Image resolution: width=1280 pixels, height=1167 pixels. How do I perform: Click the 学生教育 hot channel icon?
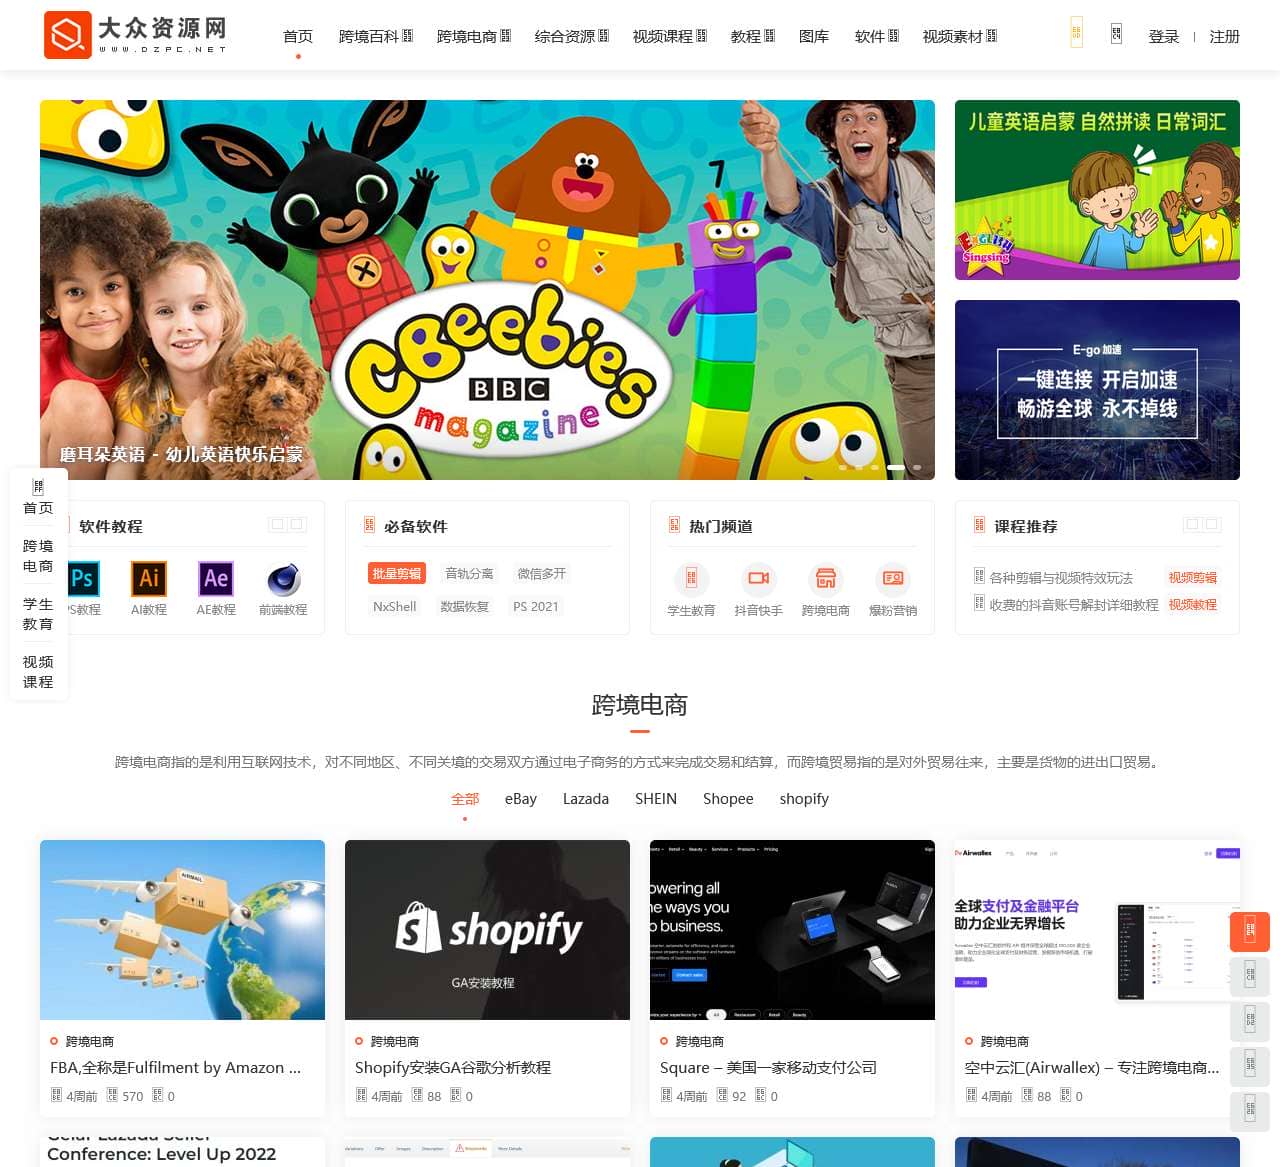[691, 579]
